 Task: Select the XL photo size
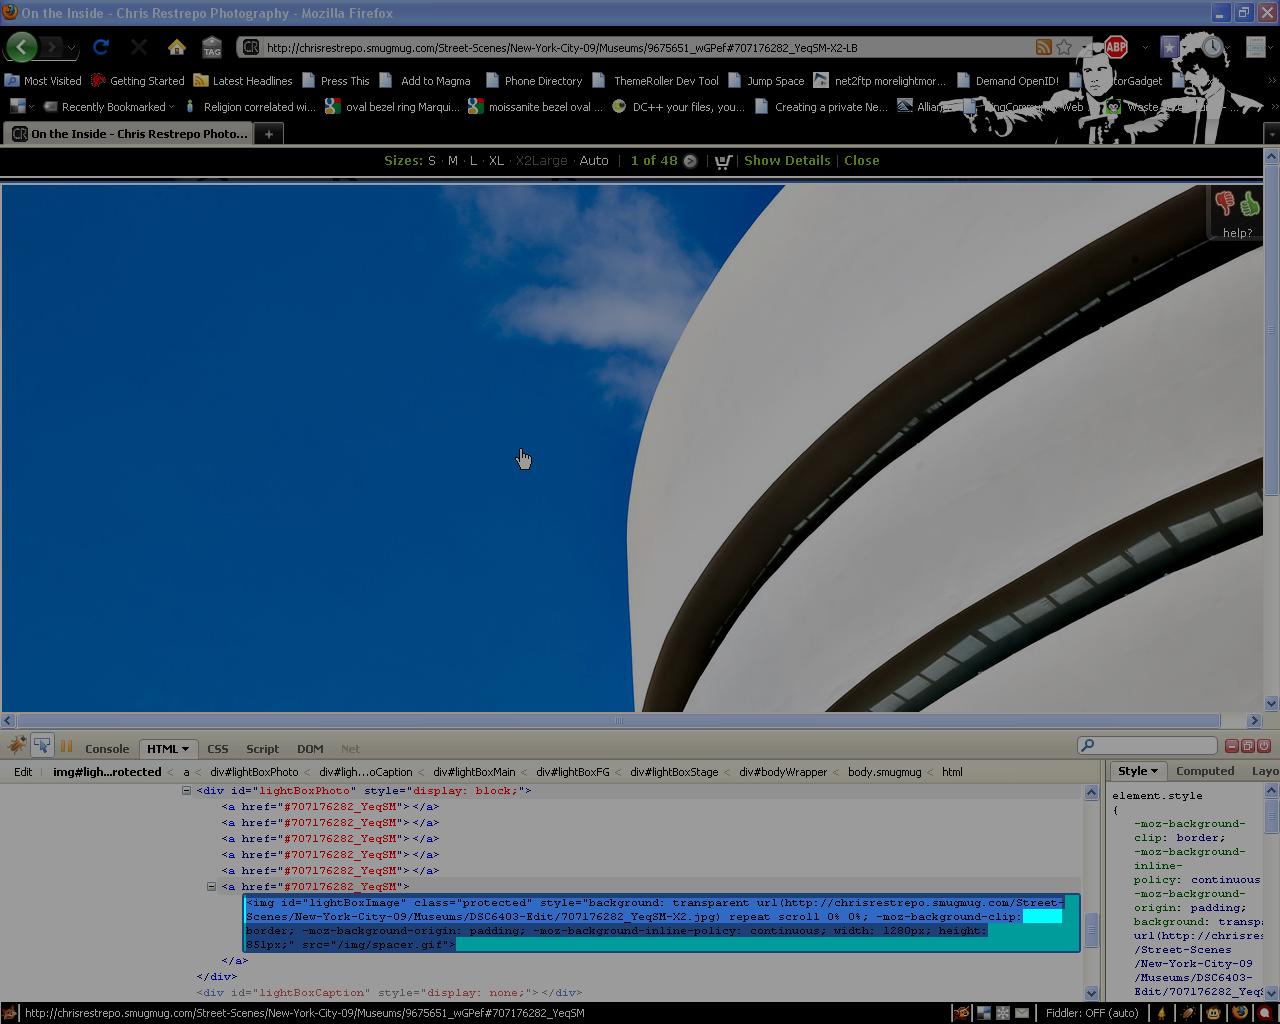496,161
